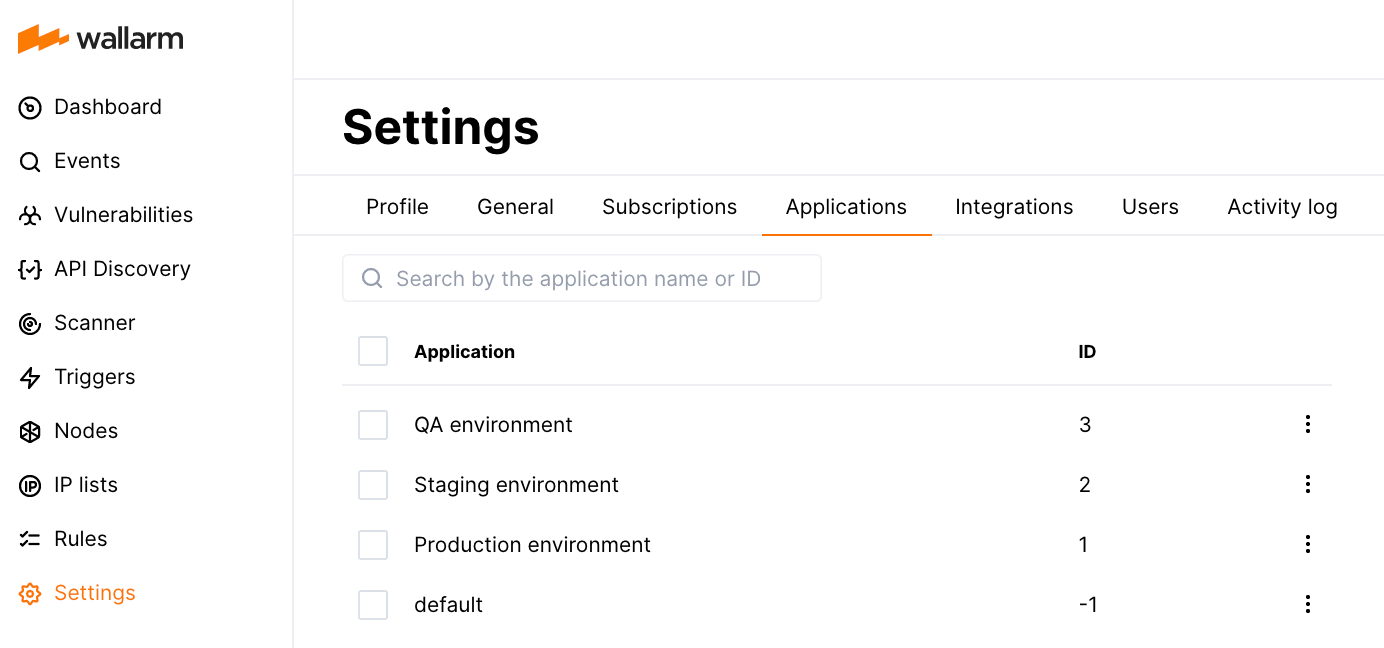Go to the Subscriptions tab

(669, 207)
